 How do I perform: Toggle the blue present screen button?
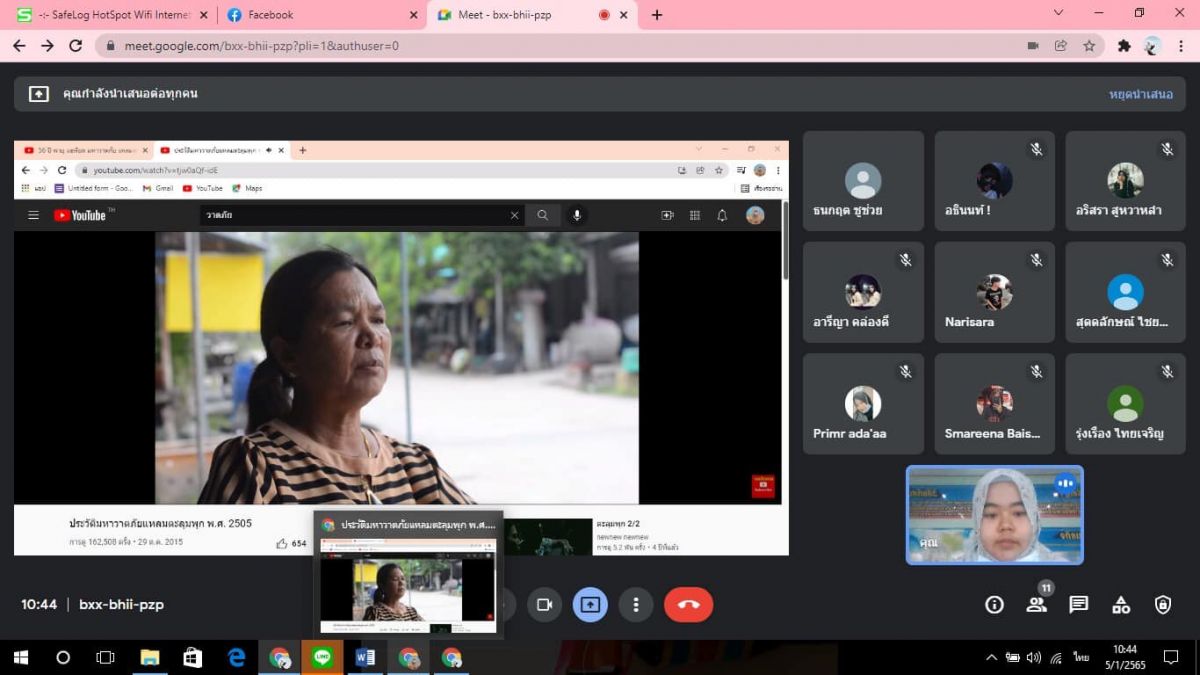click(x=590, y=604)
